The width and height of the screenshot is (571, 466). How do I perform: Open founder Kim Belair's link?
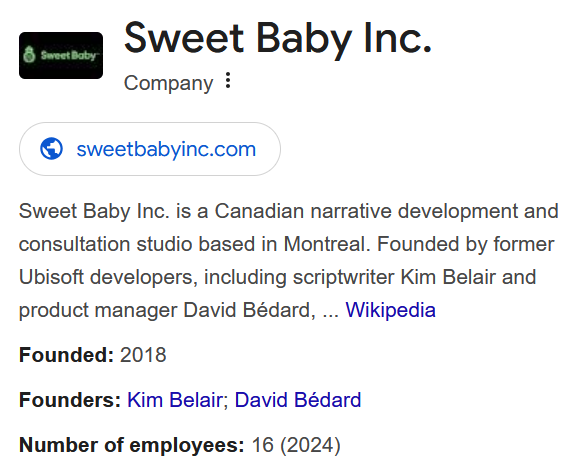(x=175, y=400)
